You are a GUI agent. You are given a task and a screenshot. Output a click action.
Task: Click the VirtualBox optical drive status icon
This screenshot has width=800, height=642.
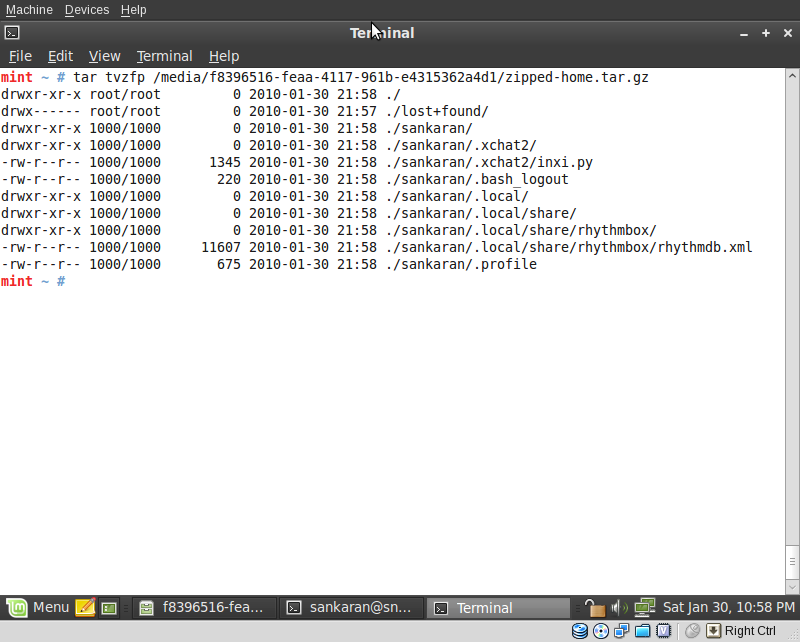pos(601,630)
